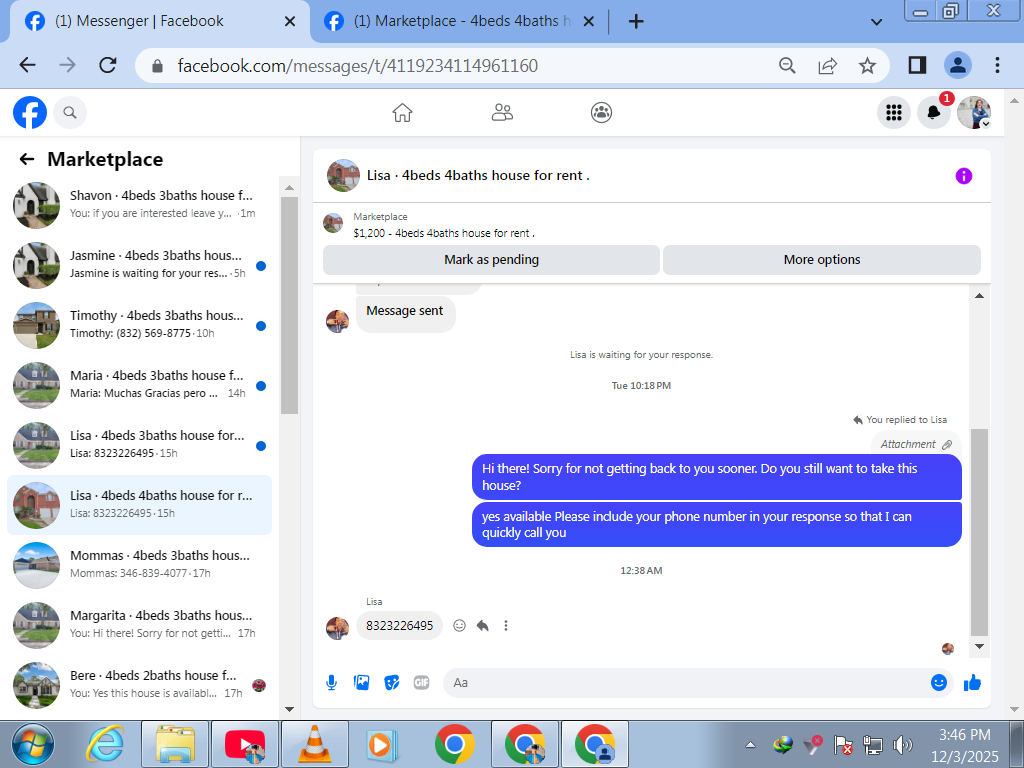Show hidden tray icons arrow
Screen dimensions: 1024x768
point(750,745)
